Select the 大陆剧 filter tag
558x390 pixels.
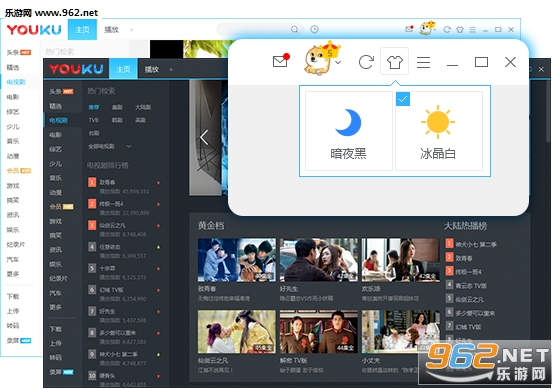tap(143, 107)
